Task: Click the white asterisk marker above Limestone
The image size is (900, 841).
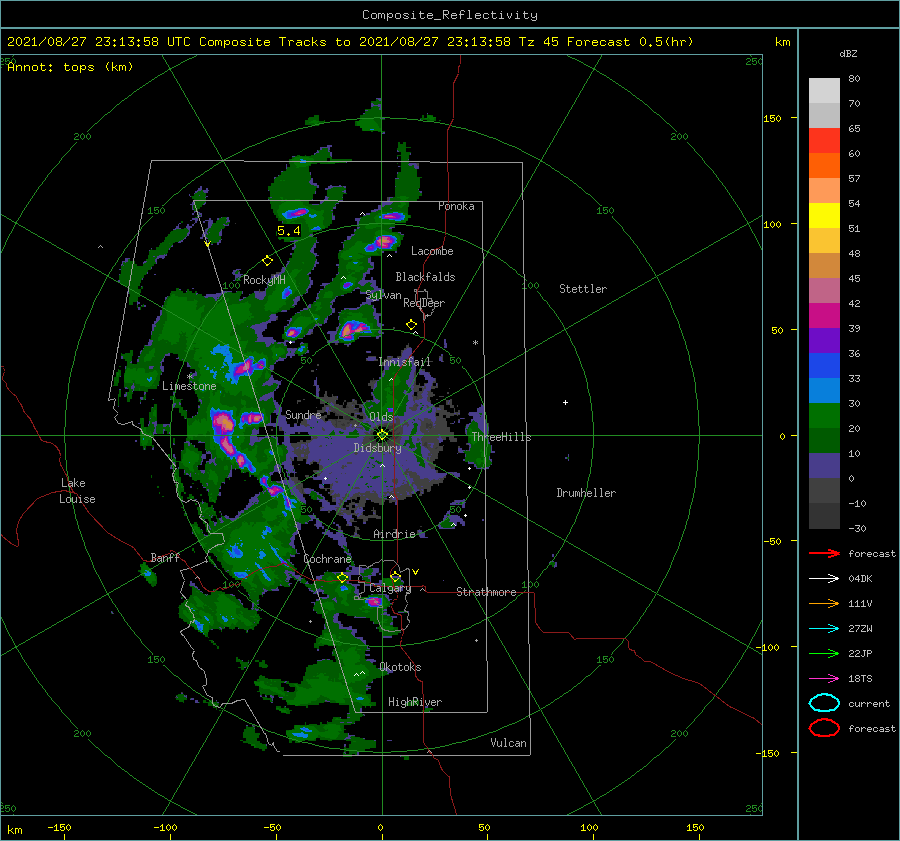Action: (x=189, y=377)
